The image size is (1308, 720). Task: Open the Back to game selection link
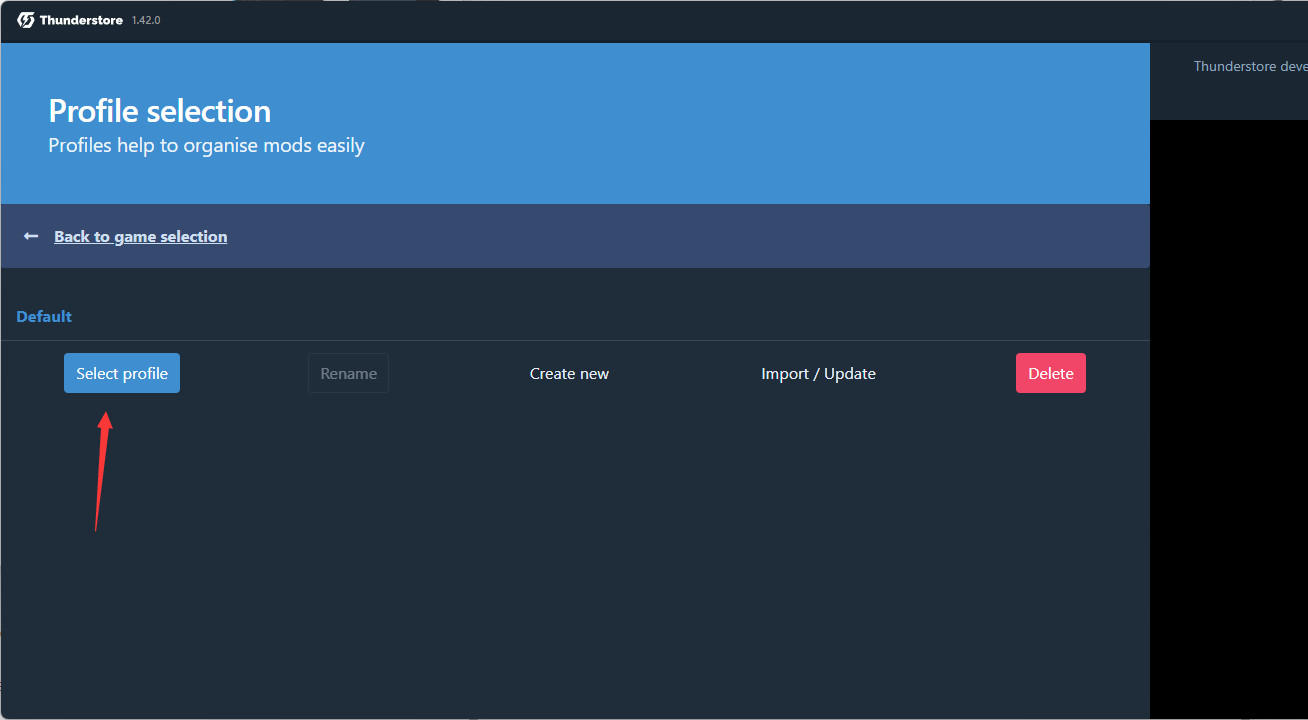click(141, 236)
